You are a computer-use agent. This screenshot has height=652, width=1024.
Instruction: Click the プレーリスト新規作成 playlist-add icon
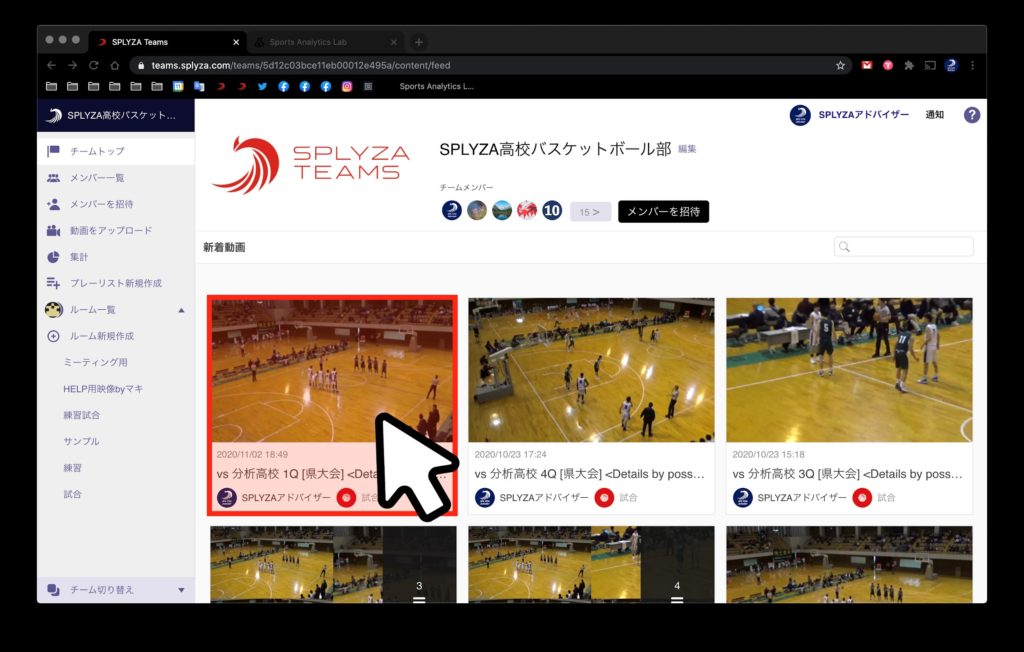[54, 283]
